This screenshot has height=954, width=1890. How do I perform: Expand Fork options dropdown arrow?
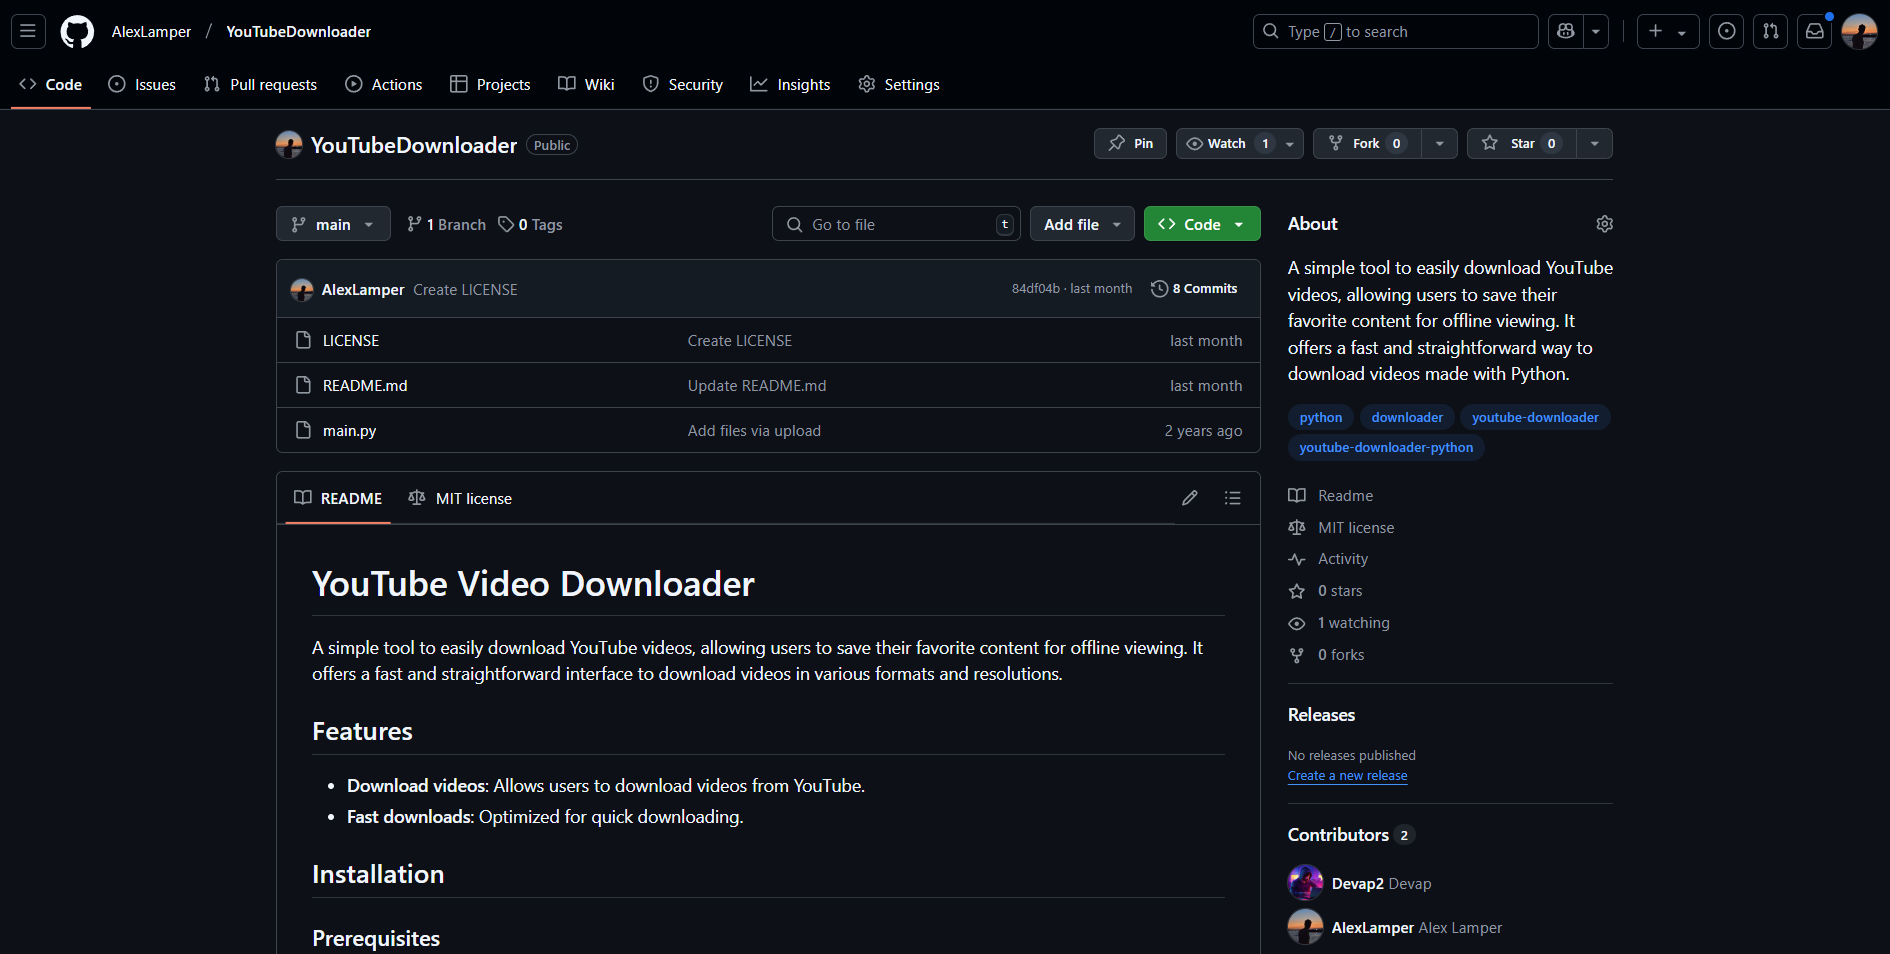(x=1440, y=143)
